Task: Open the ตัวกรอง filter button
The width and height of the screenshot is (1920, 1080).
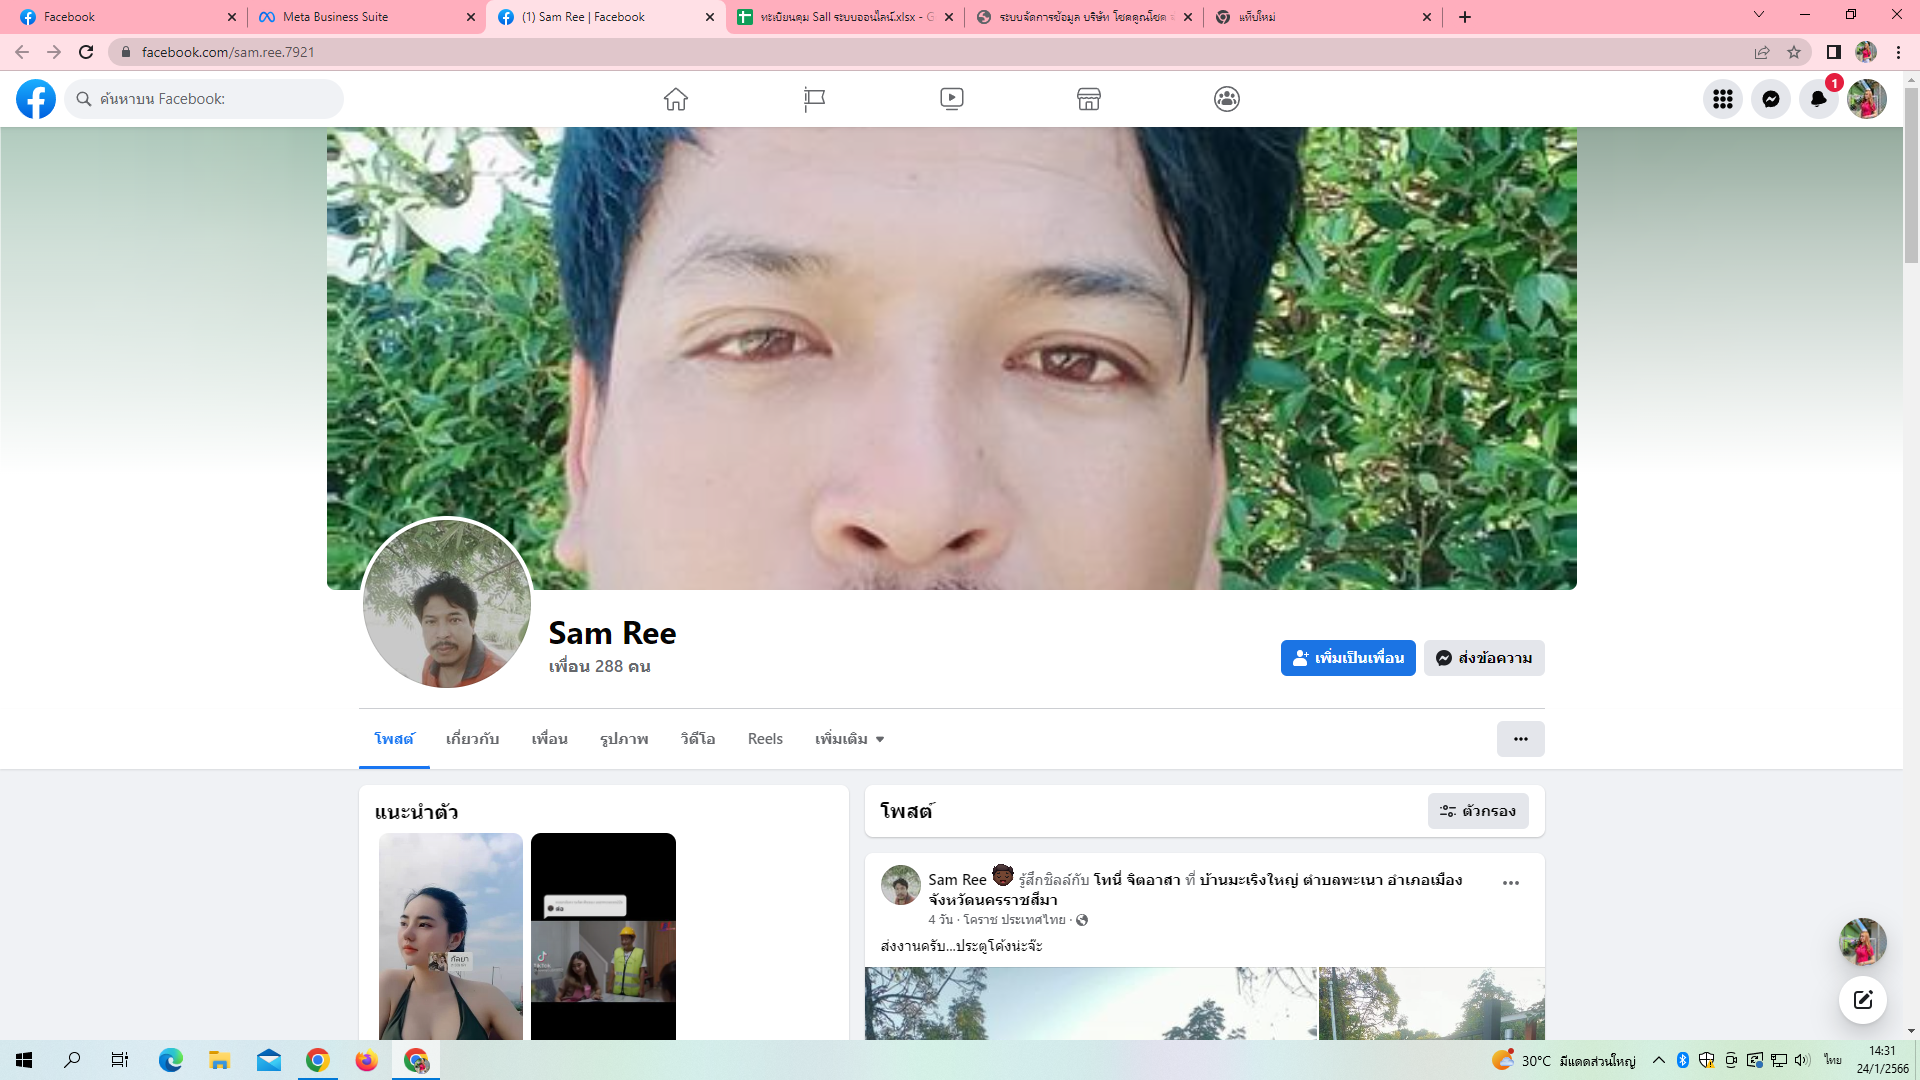Action: pyautogui.click(x=1477, y=811)
